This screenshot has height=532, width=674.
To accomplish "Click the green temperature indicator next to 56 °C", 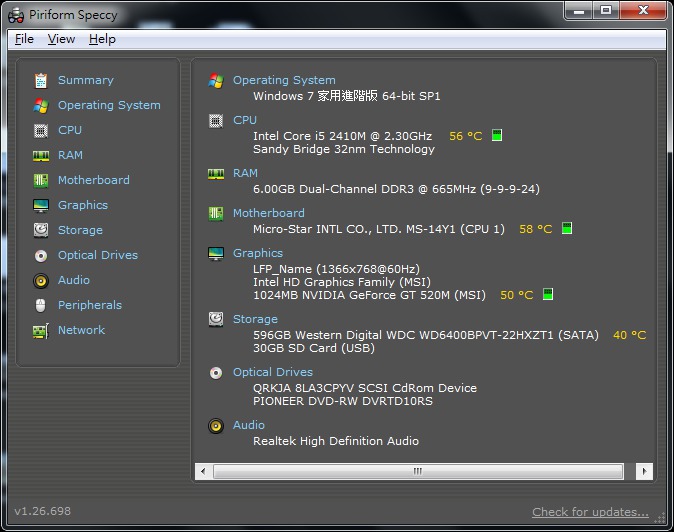I will (497, 135).
